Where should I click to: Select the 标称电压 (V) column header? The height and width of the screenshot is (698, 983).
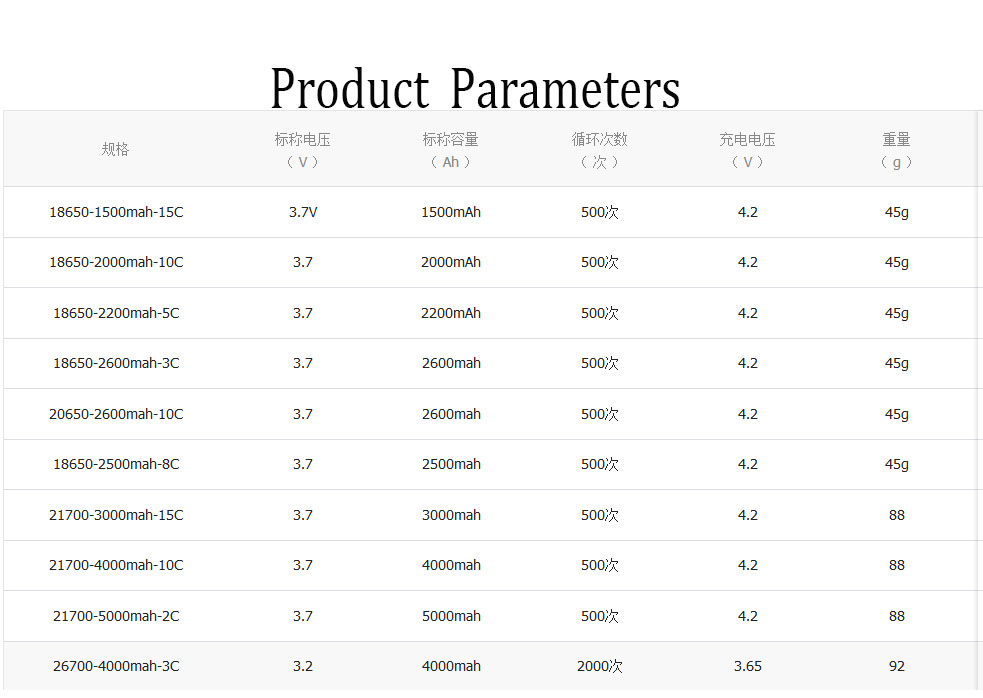point(303,151)
